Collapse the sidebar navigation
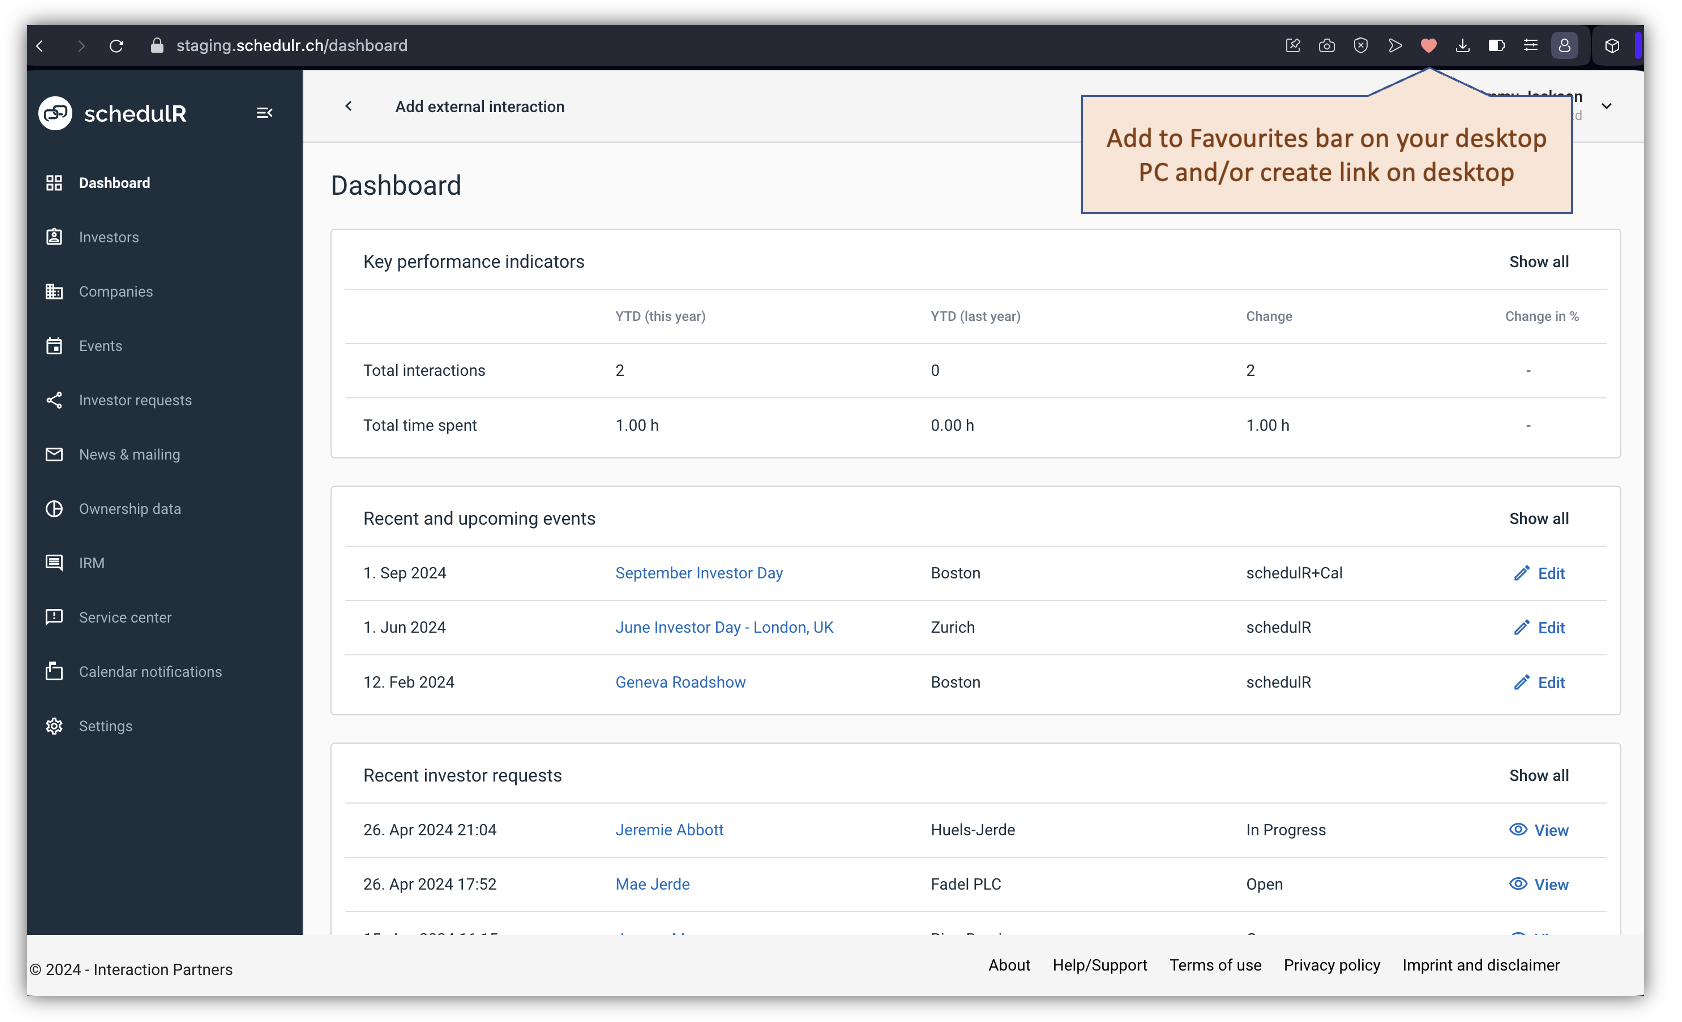 (264, 113)
